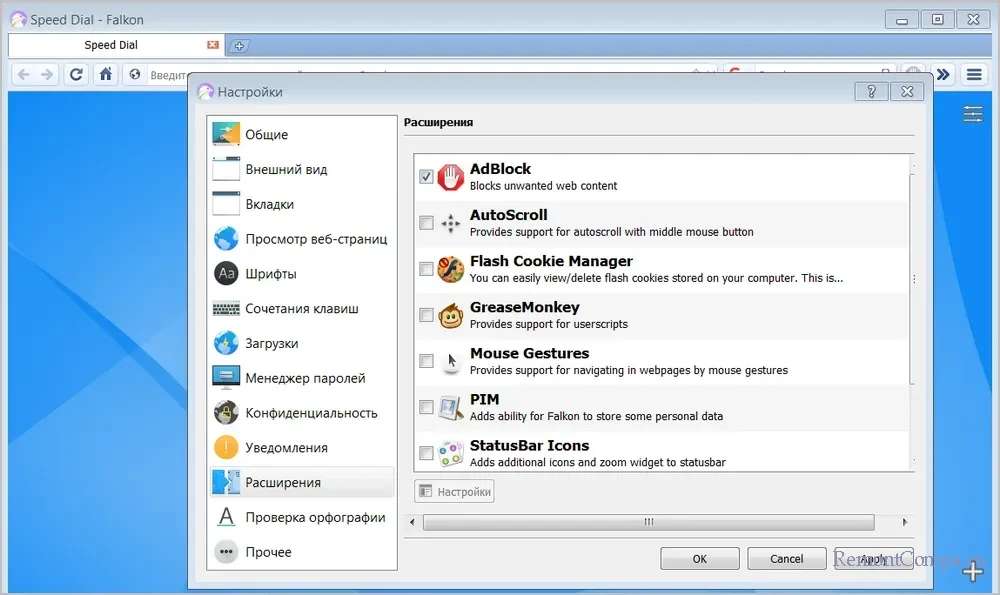Viewport: 1000px width, 595px height.
Task: Switch to Внешний вид settings
Action: [x=302, y=170]
